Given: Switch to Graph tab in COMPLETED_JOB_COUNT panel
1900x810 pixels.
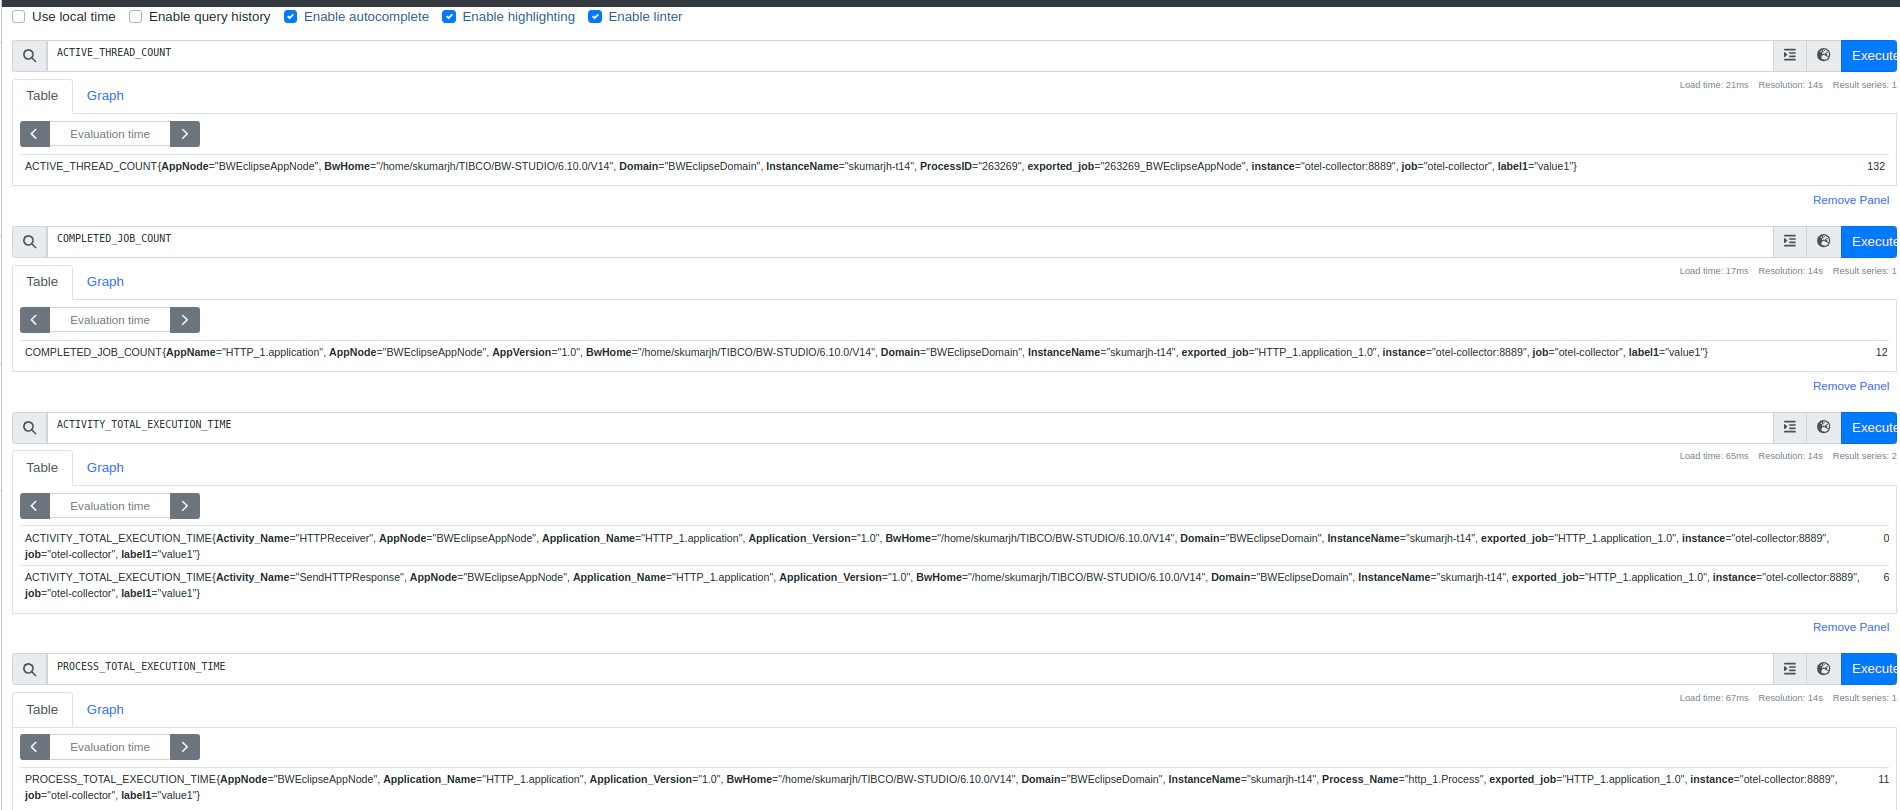Looking at the screenshot, I should coord(105,282).
